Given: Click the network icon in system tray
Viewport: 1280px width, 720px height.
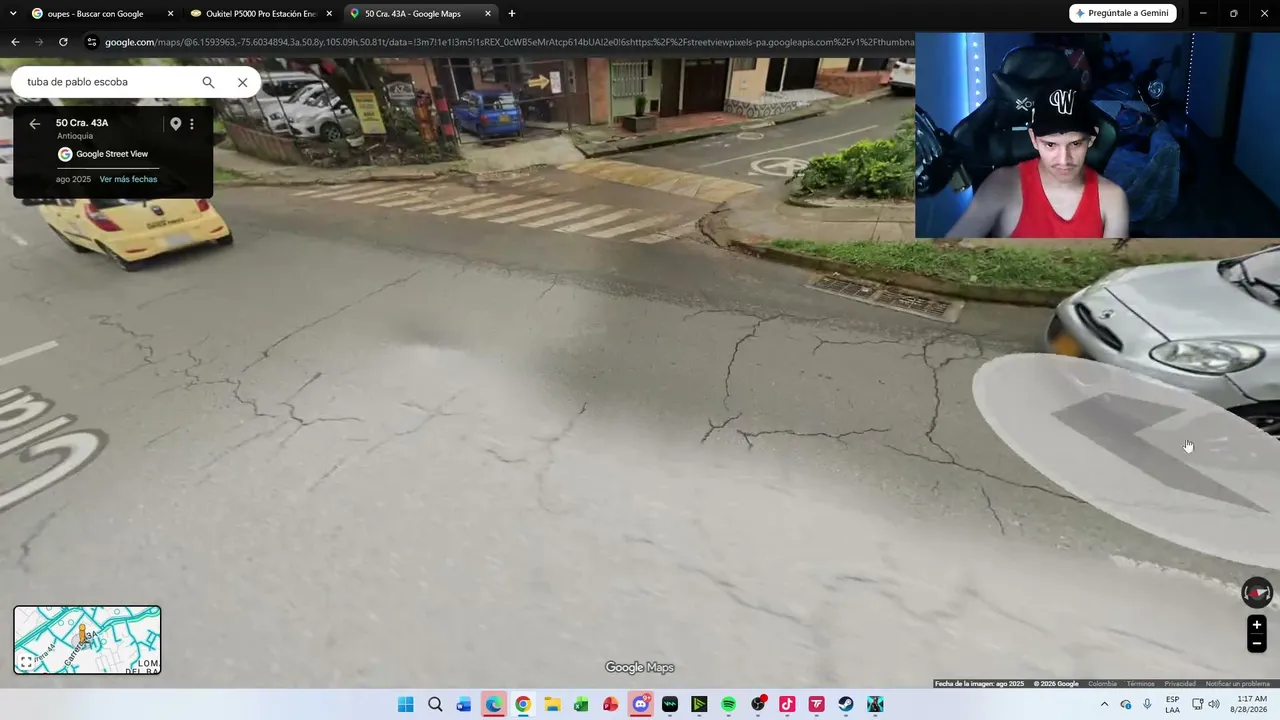Looking at the screenshot, I should point(1198,704).
